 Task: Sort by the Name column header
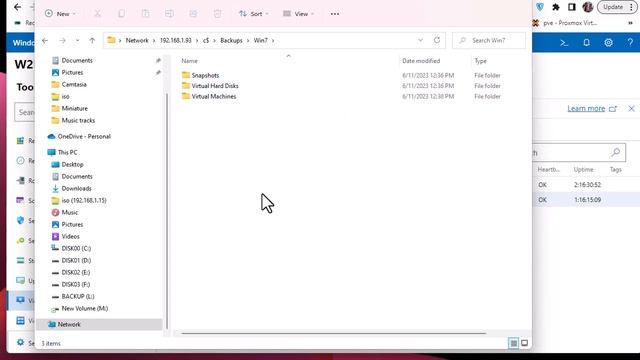click(189, 61)
